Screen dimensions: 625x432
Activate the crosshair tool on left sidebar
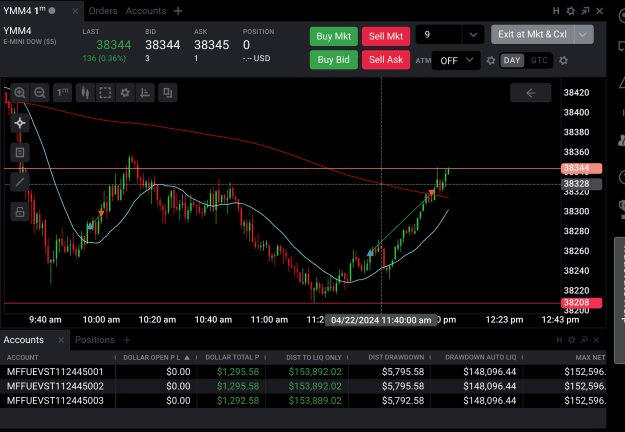(x=20, y=123)
